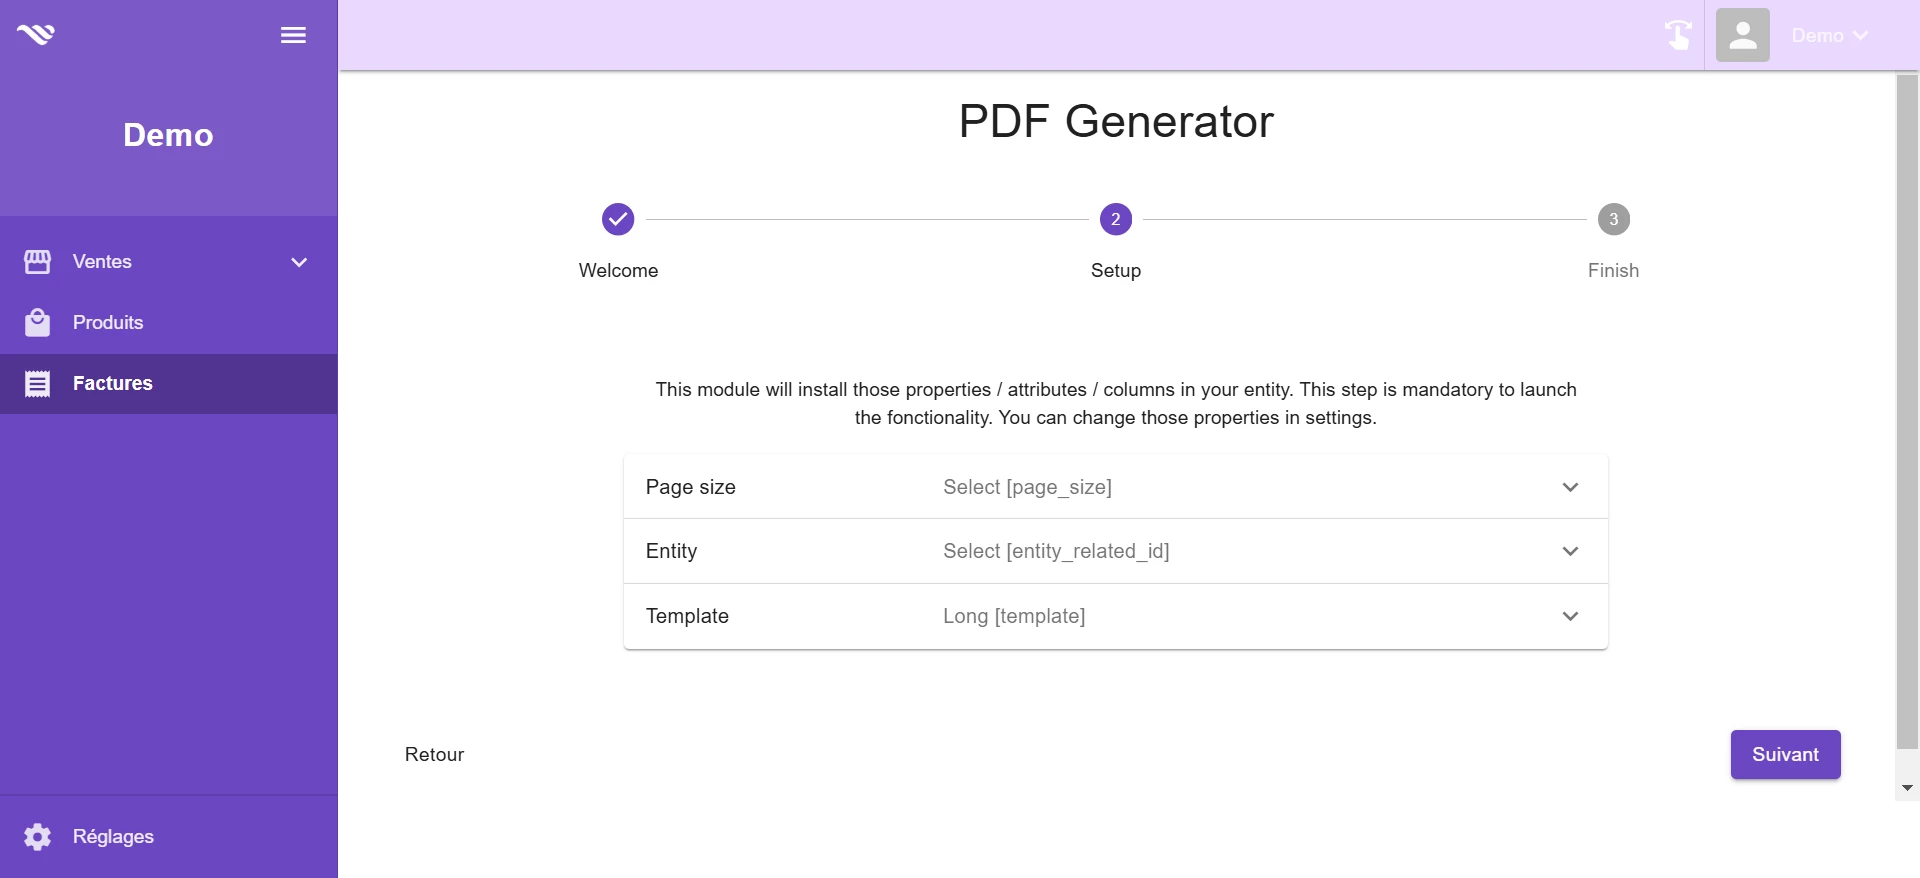Open the Produits menu item

point(168,323)
